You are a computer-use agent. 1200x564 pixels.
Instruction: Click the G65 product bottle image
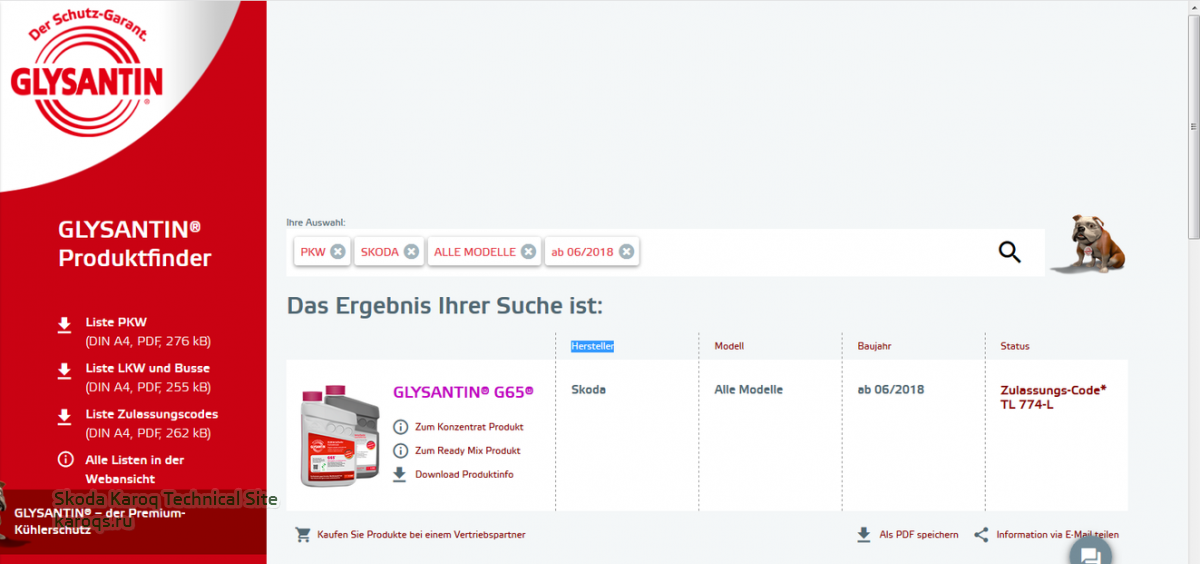(x=340, y=436)
